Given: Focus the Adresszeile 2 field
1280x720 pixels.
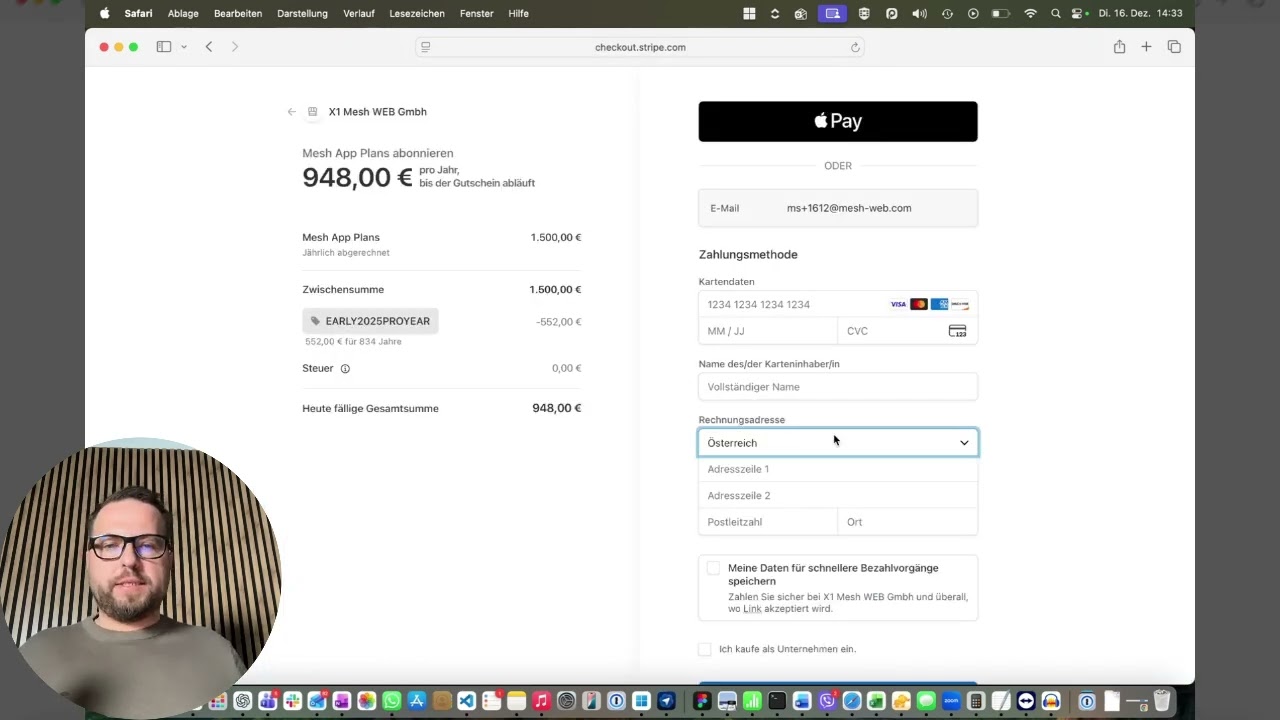Looking at the screenshot, I should tap(838, 496).
